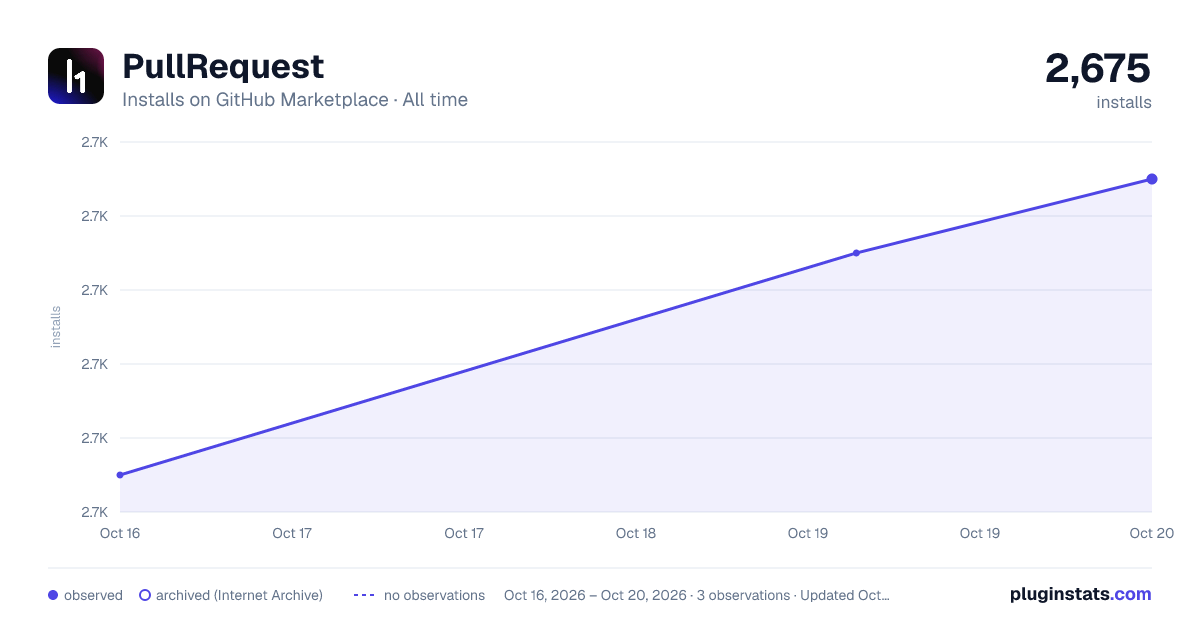Click the 2,675 installs total figure
1200x630 pixels.
click(1098, 69)
